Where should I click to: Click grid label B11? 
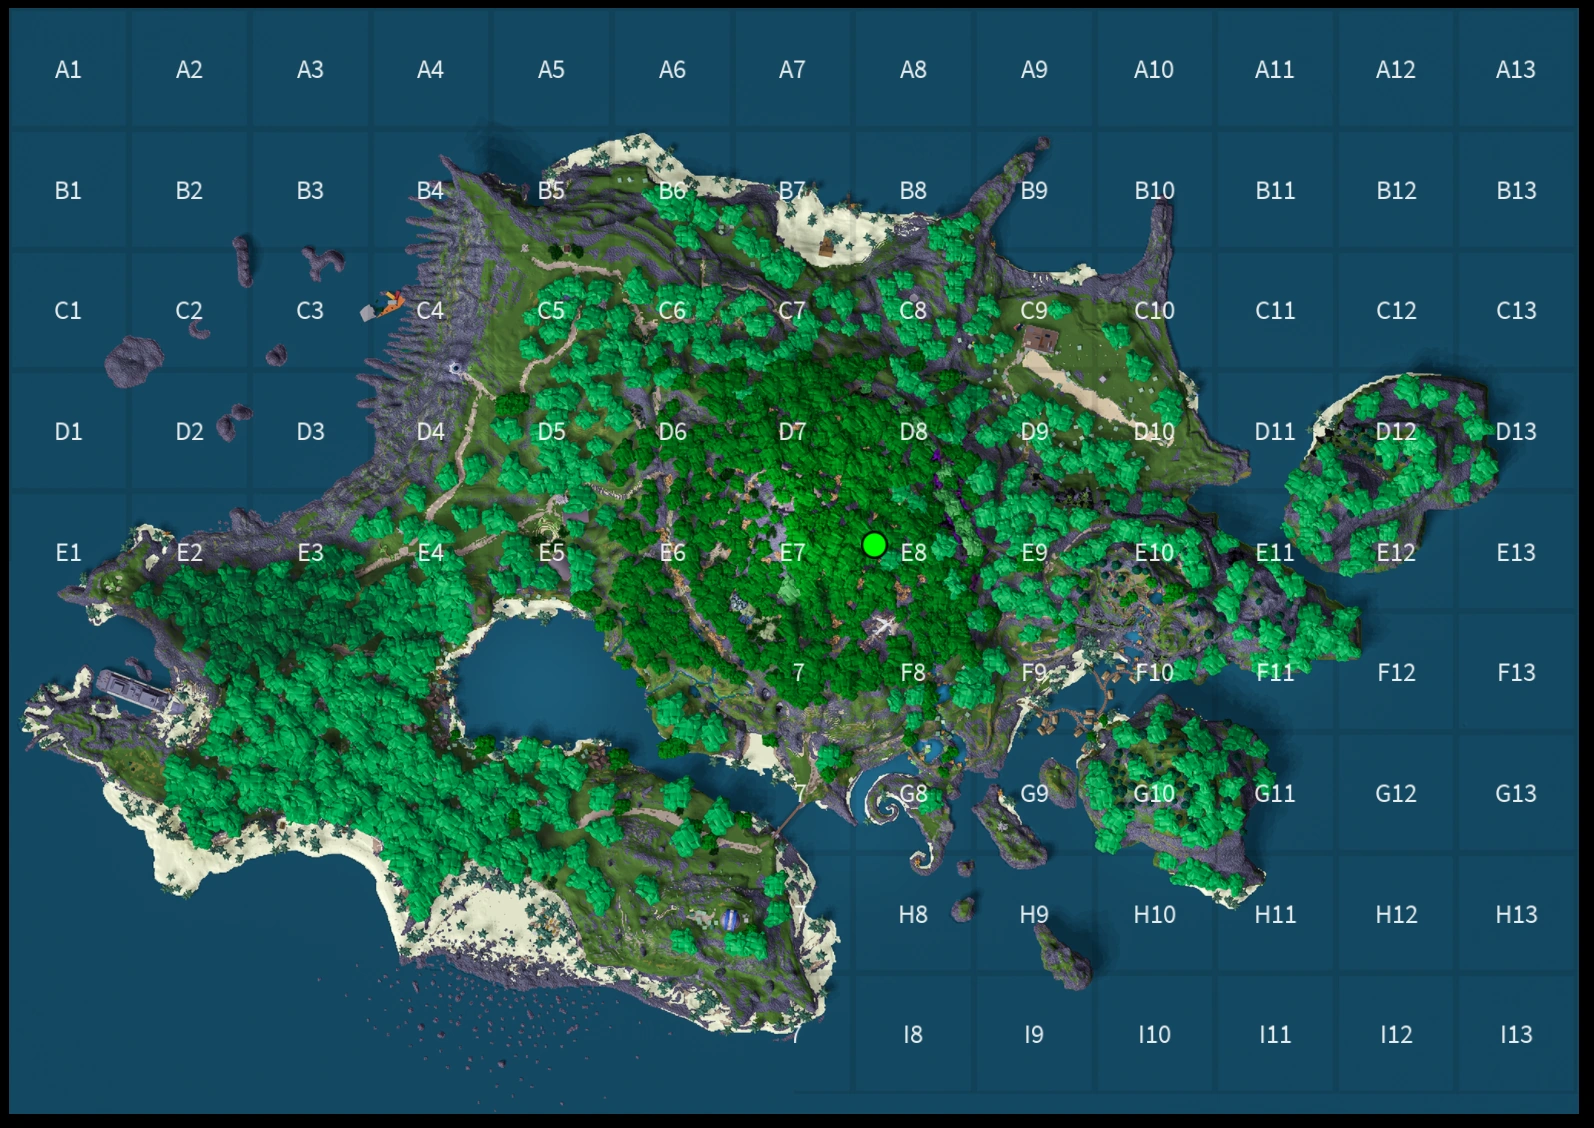pos(1275,191)
